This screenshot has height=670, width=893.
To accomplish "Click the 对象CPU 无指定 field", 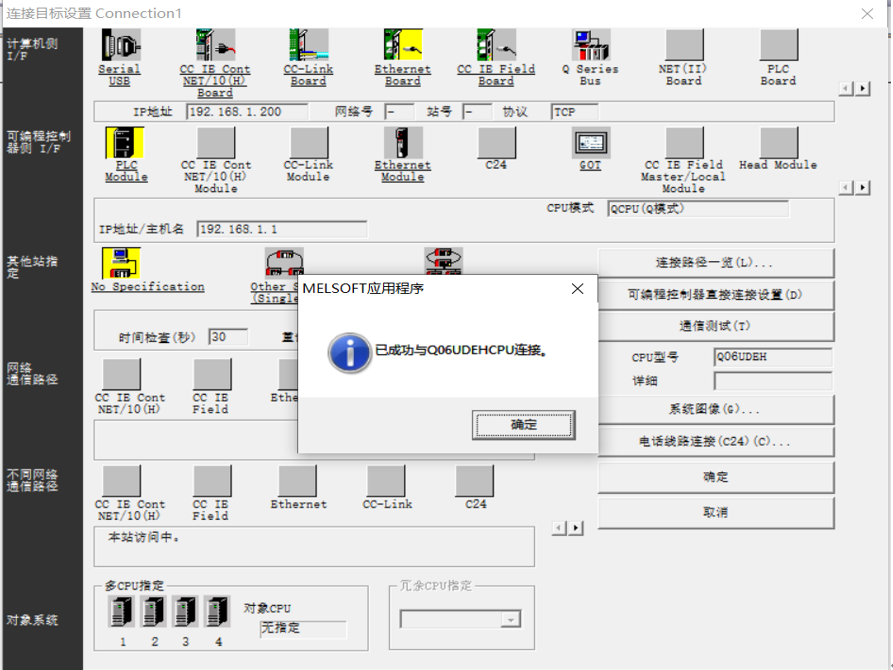I will 303,628.
